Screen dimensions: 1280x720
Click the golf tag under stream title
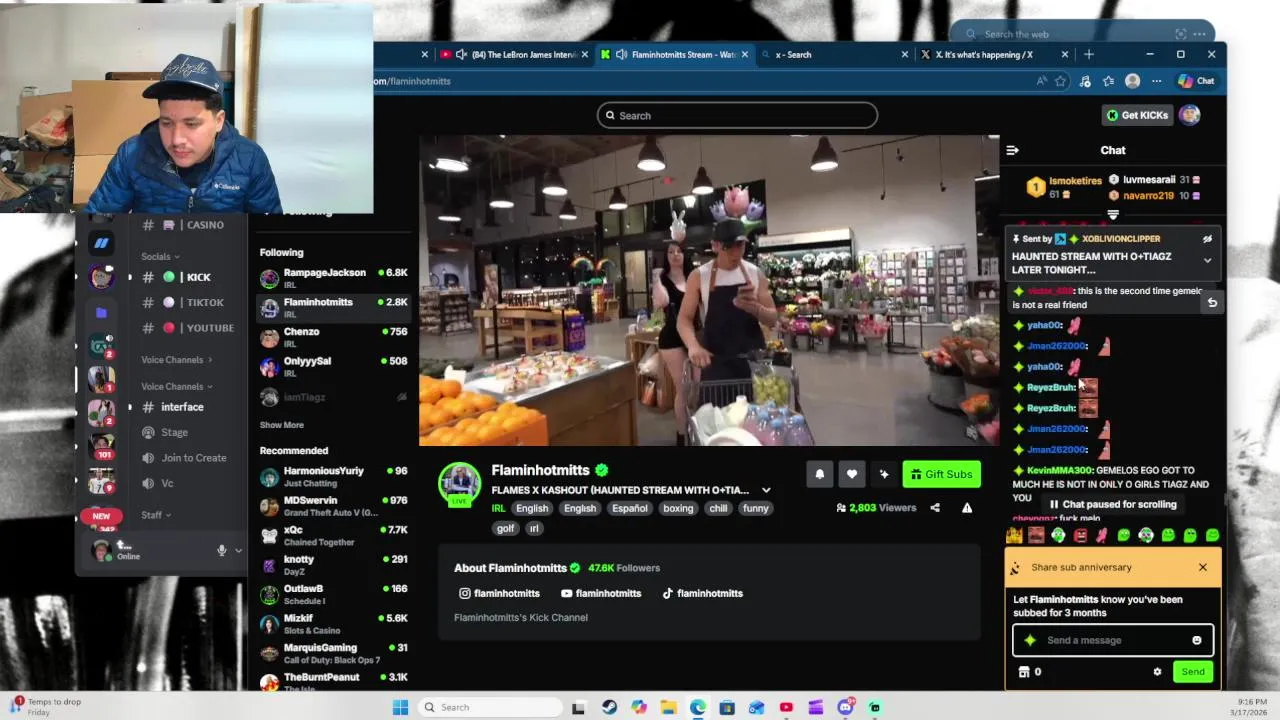[505, 528]
